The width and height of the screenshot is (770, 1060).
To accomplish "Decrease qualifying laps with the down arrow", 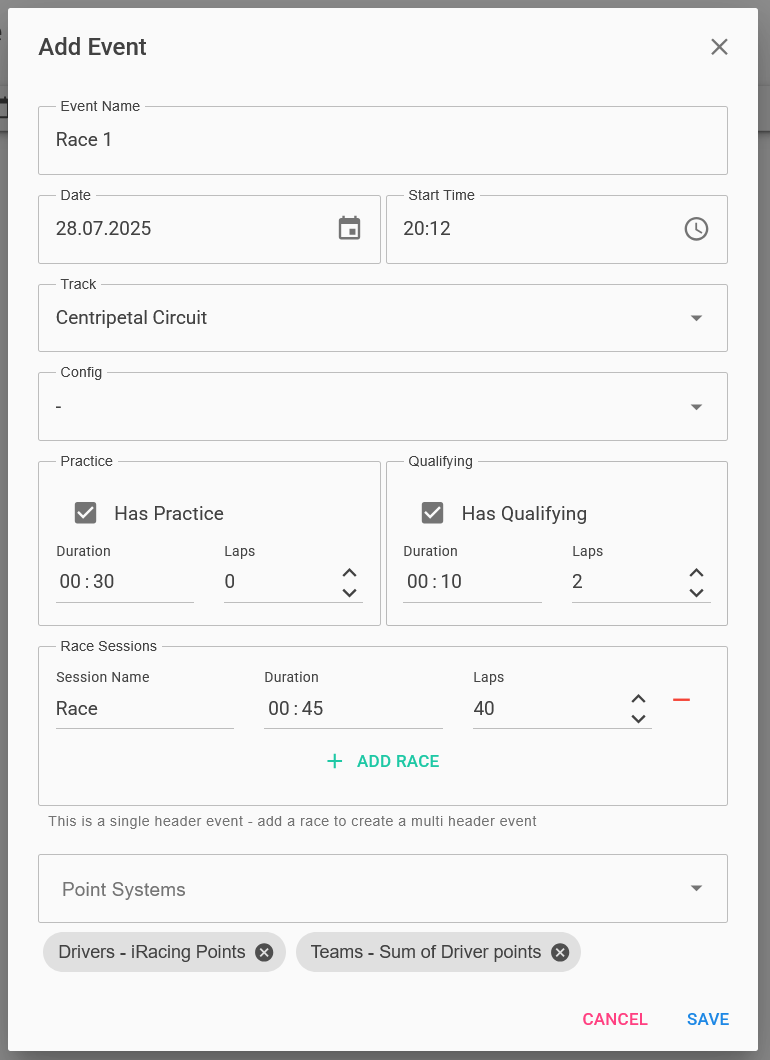I will coord(696,593).
